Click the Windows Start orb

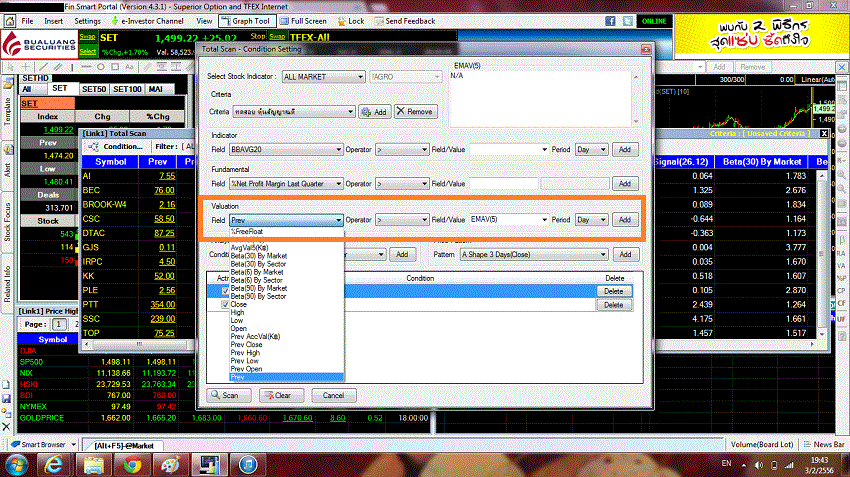coord(17,465)
